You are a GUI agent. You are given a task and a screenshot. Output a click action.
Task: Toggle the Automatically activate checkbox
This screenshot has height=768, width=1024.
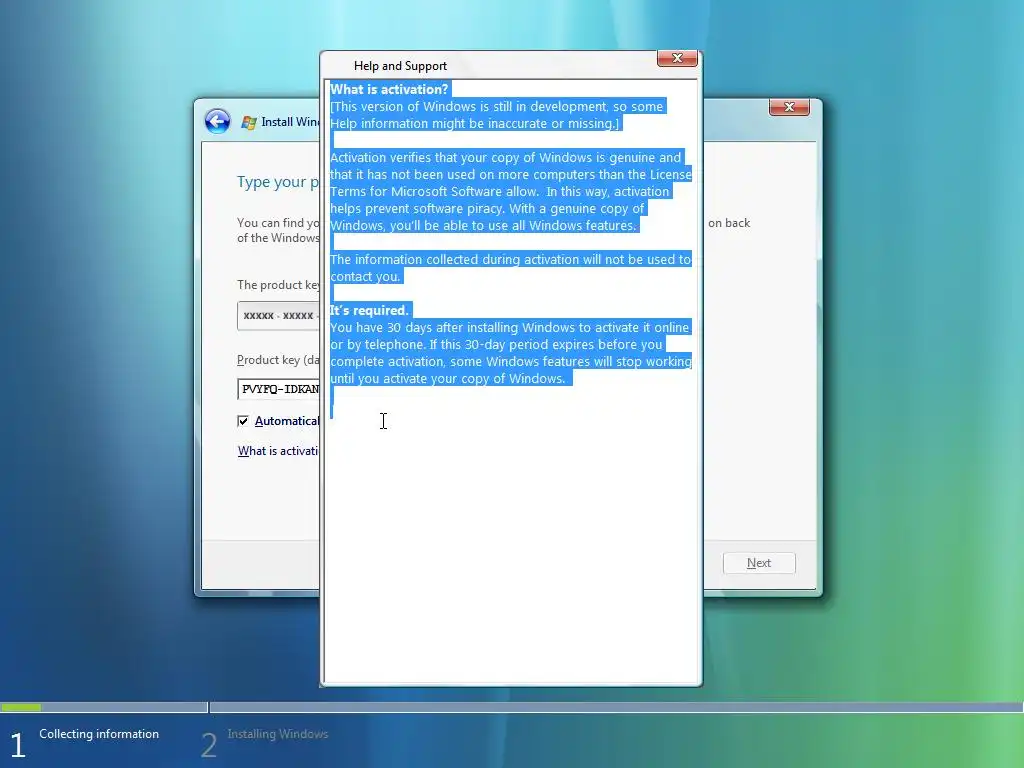pos(243,421)
